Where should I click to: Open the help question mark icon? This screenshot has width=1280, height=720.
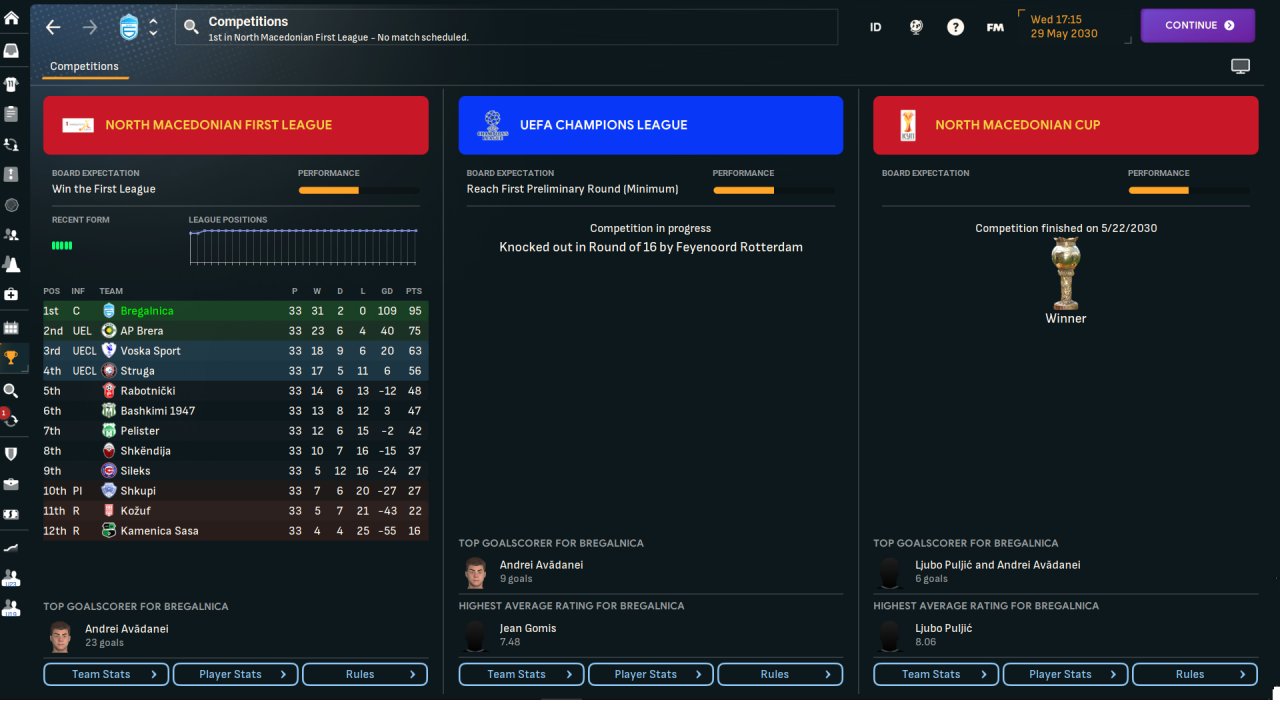[955, 28]
